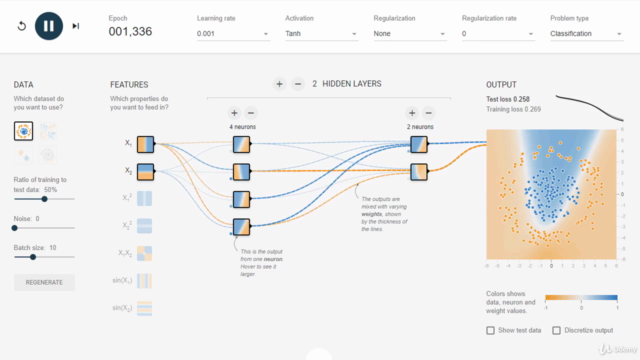The width and height of the screenshot is (640, 360).
Task: Toggle the X2 input feature
Action: tap(145, 172)
